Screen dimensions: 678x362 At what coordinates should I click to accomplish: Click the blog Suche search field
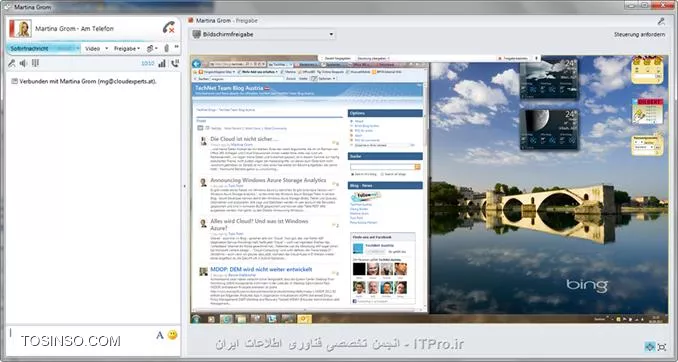382,167
